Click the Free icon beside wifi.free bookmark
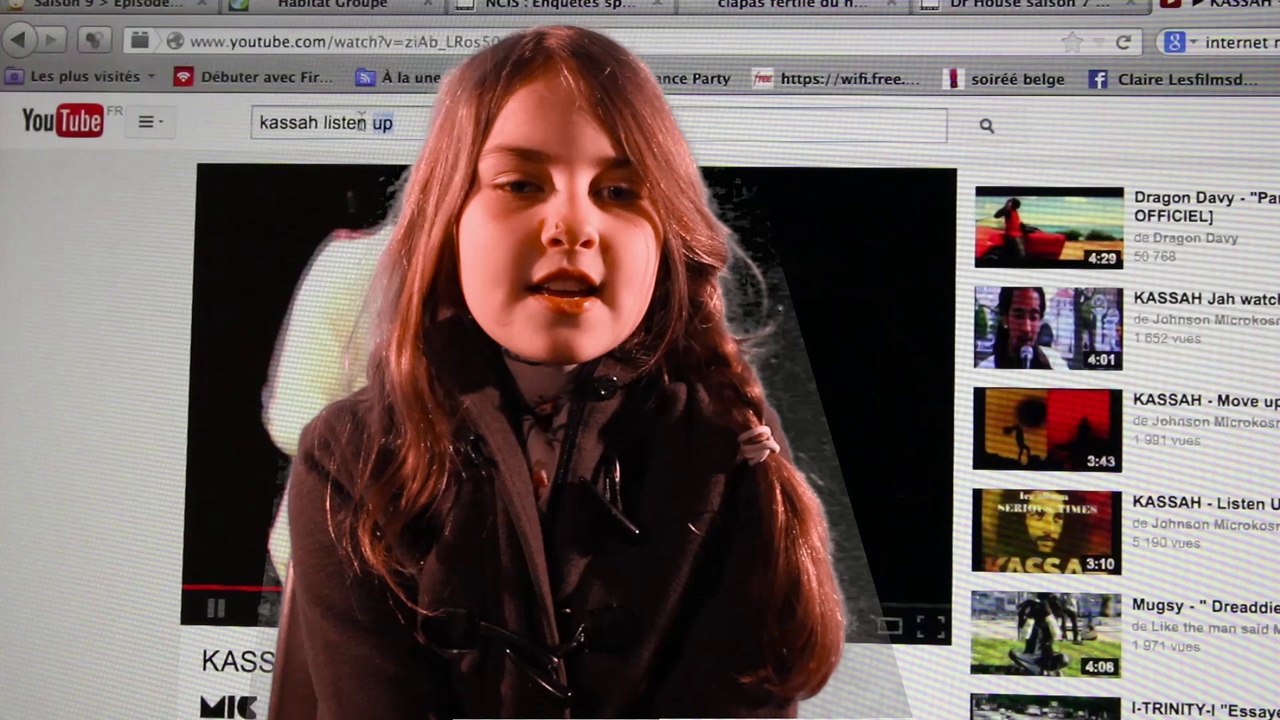 click(x=763, y=78)
